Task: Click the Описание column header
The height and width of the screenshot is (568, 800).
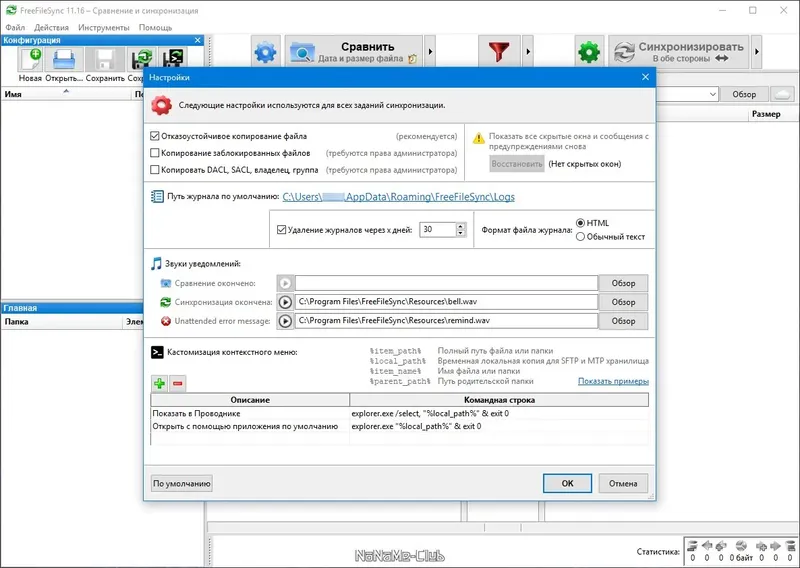Action: 250,400
